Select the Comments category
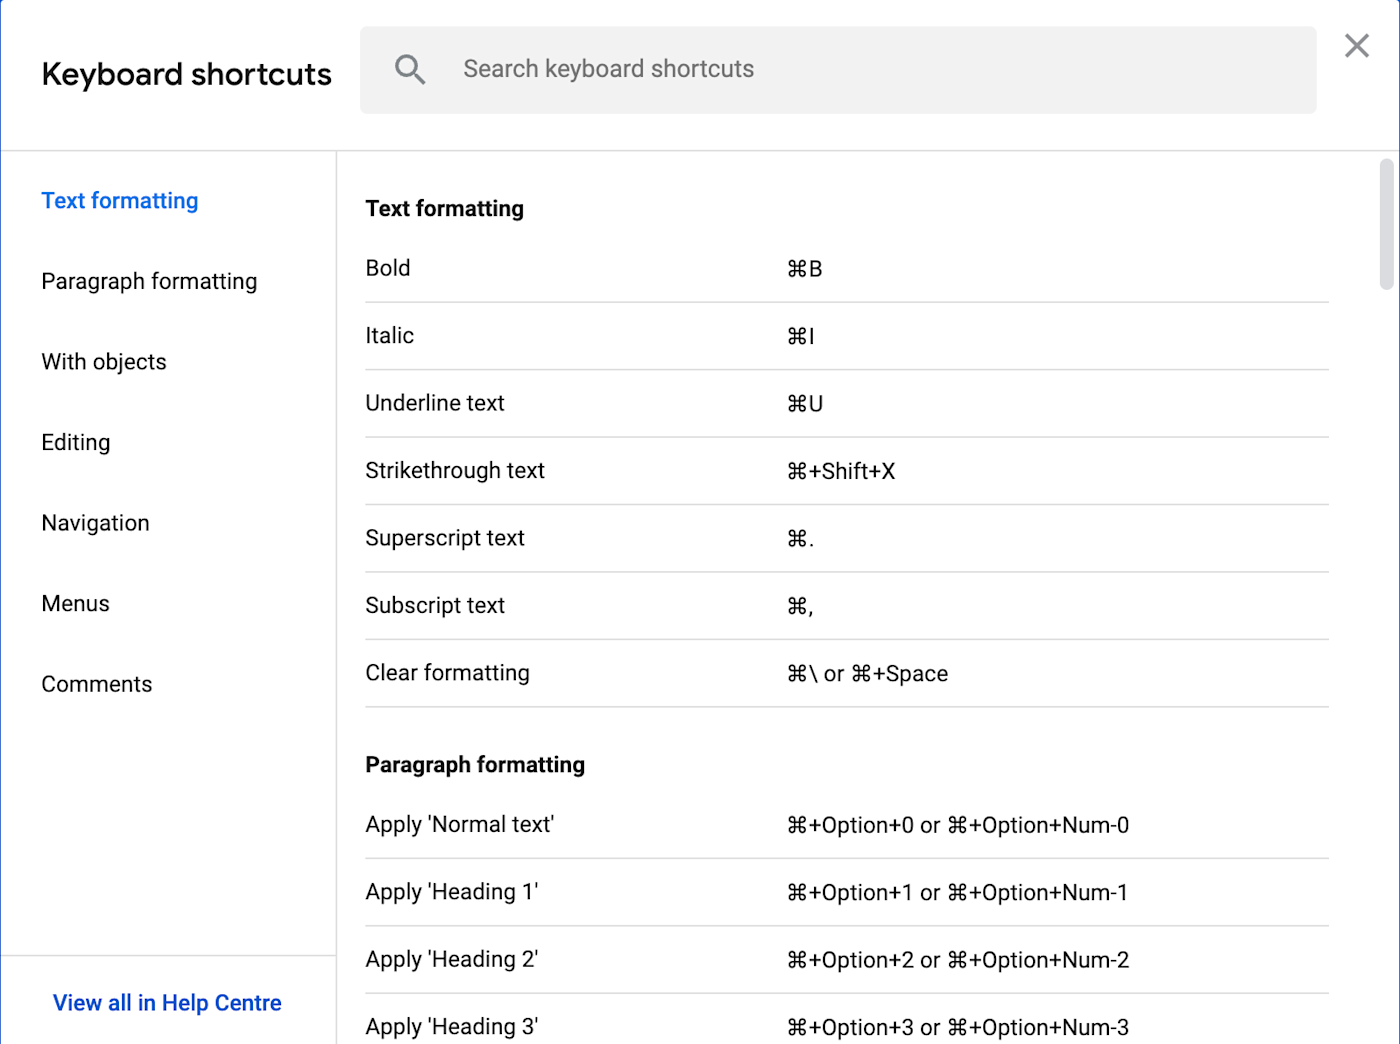This screenshot has height=1044, width=1400. [x=97, y=685]
